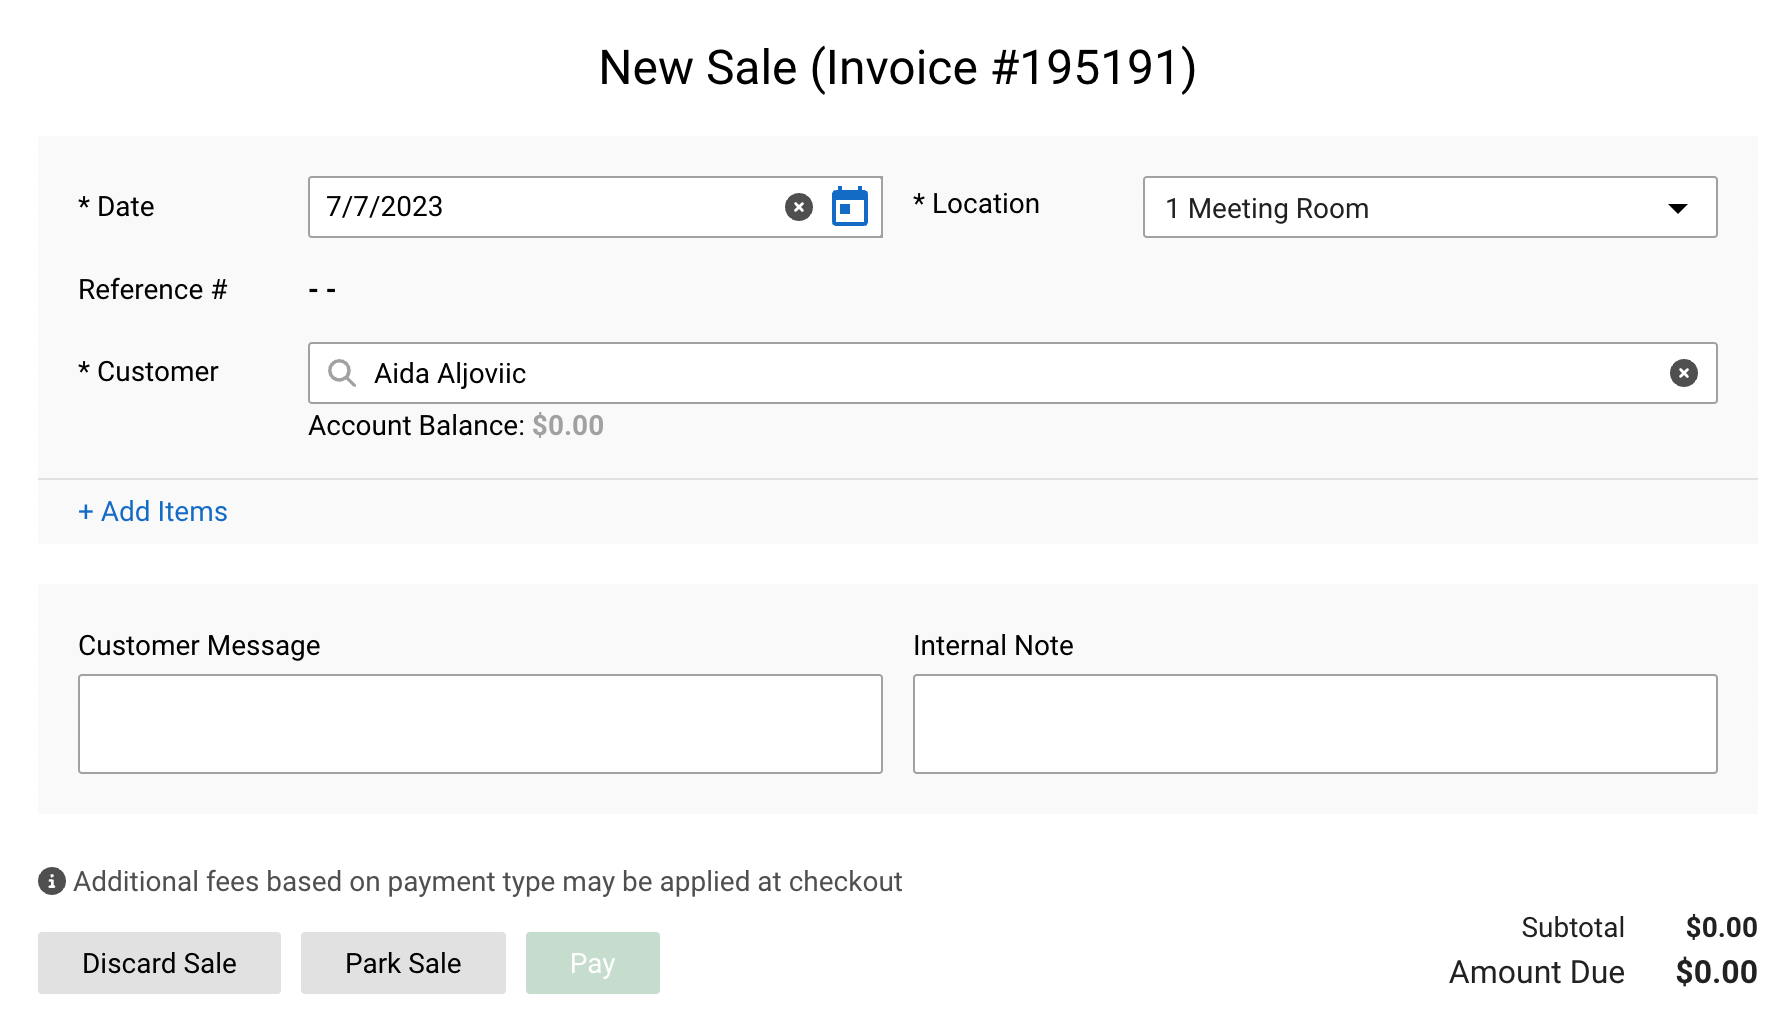Click into the Customer search field
Viewport: 1790px width, 1022px height.
[1012, 373]
